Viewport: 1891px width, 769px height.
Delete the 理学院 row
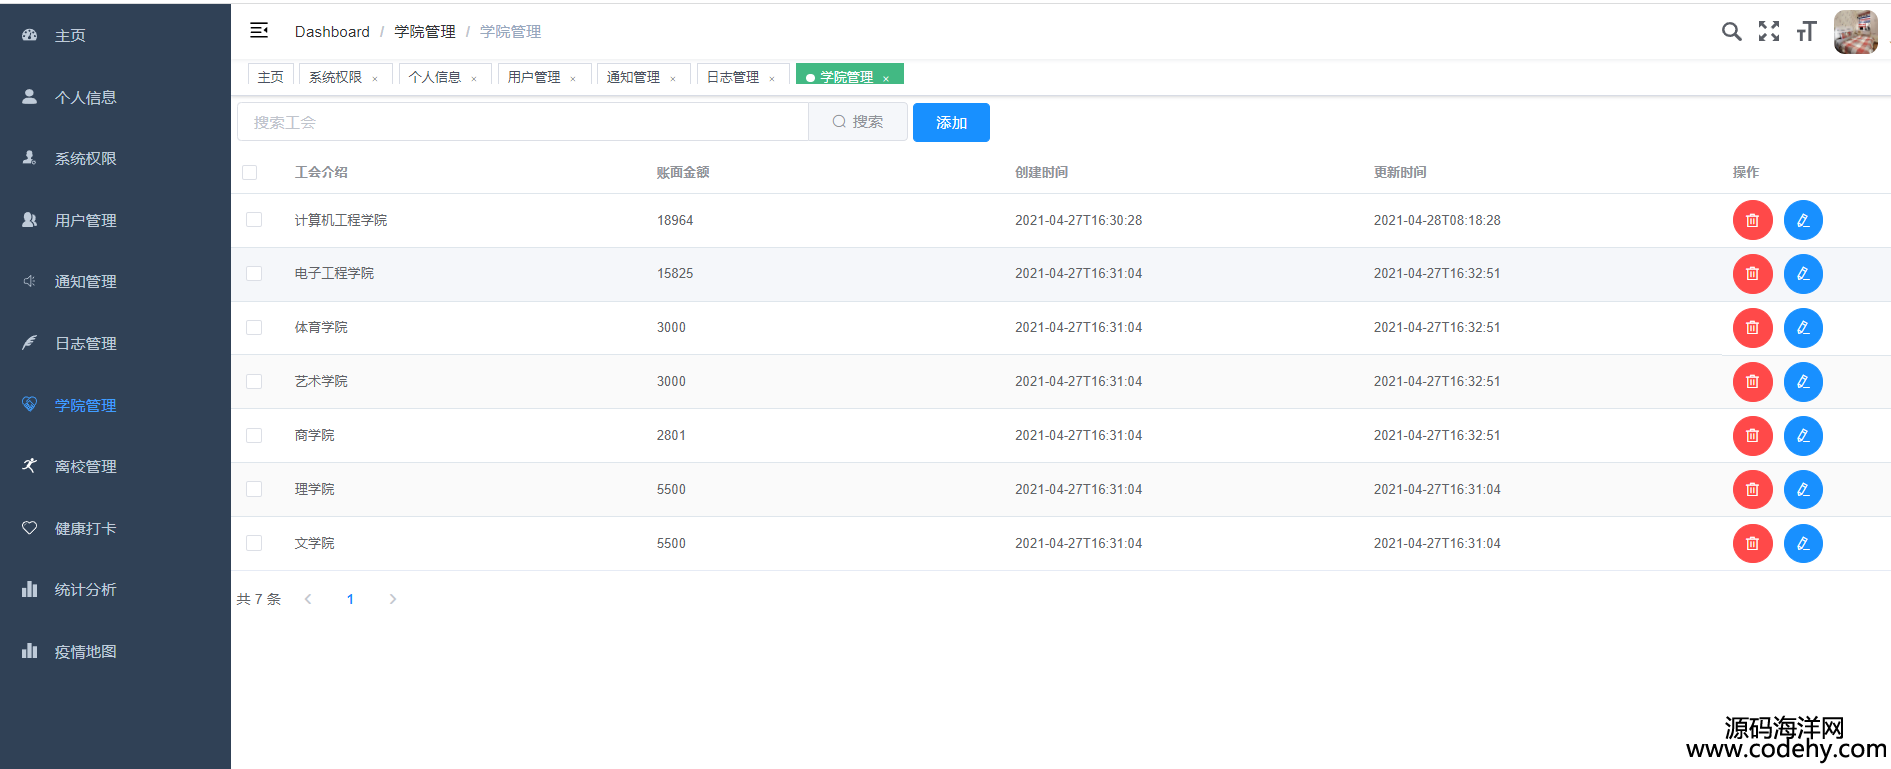tap(1752, 490)
